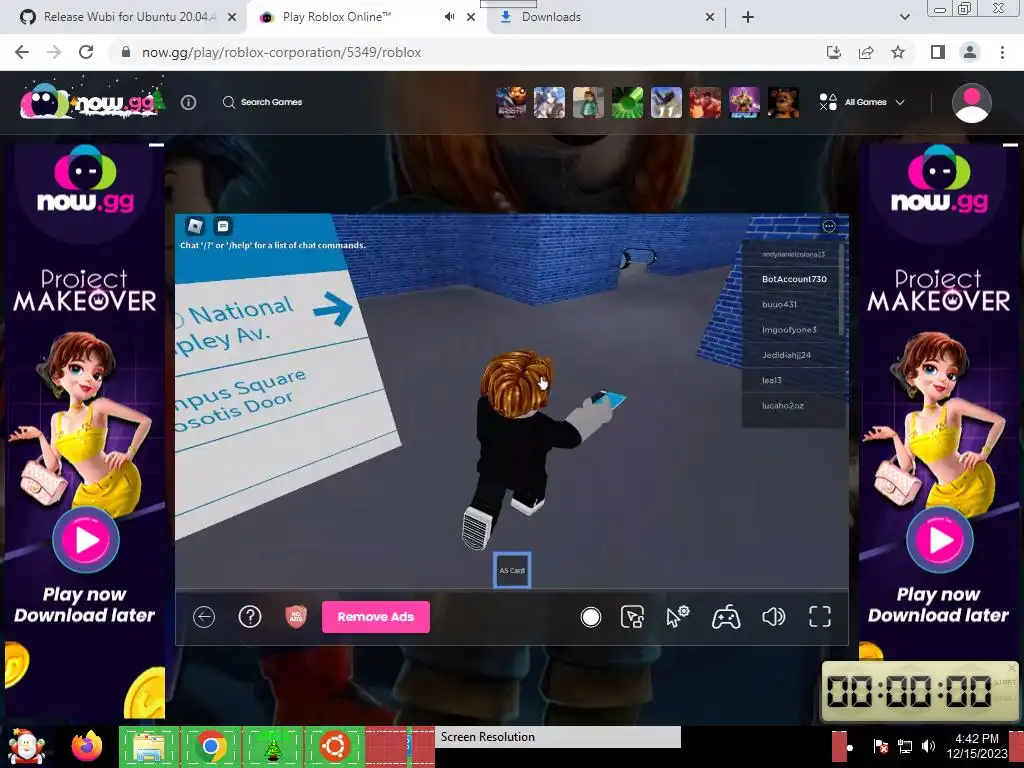Screen dimensions: 1024x768
Task: Open the first game thumbnail in header
Action: (511, 103)
